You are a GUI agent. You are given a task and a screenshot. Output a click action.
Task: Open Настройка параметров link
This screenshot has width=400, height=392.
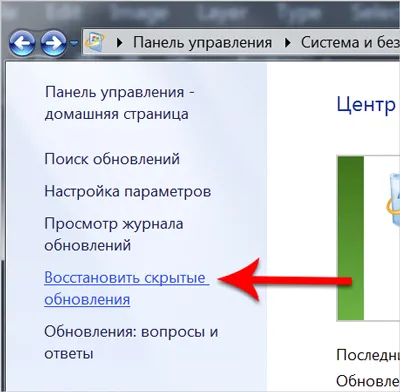(128, 192)
